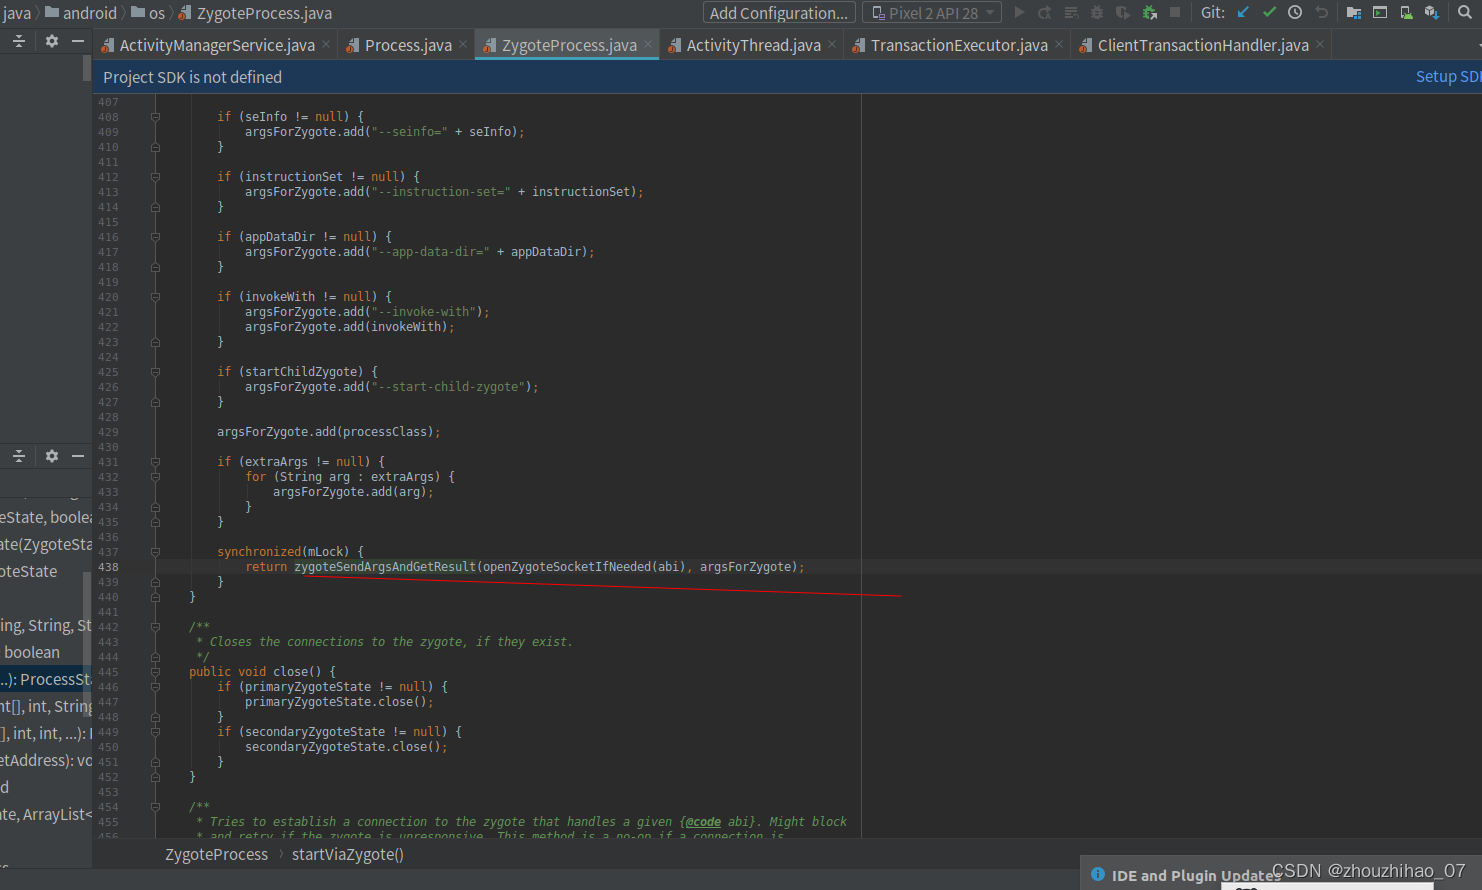The width and height of the screenshot is (1482, 890).
Task: Hide top side panel with minus icon
Action: click(x=78, y=41)
